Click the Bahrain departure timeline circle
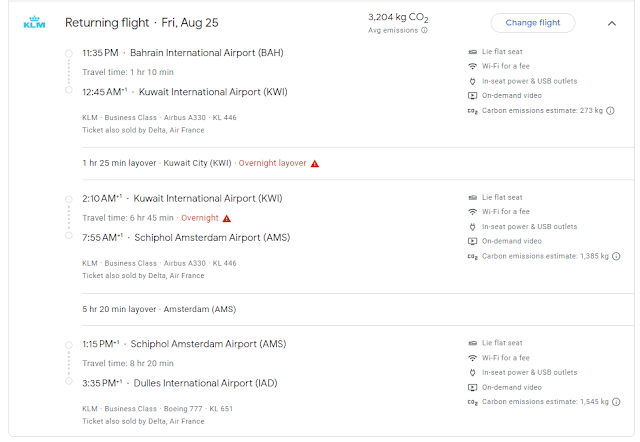Image resolution: width=640 pixels, height=442 pixels. [68, 52]
